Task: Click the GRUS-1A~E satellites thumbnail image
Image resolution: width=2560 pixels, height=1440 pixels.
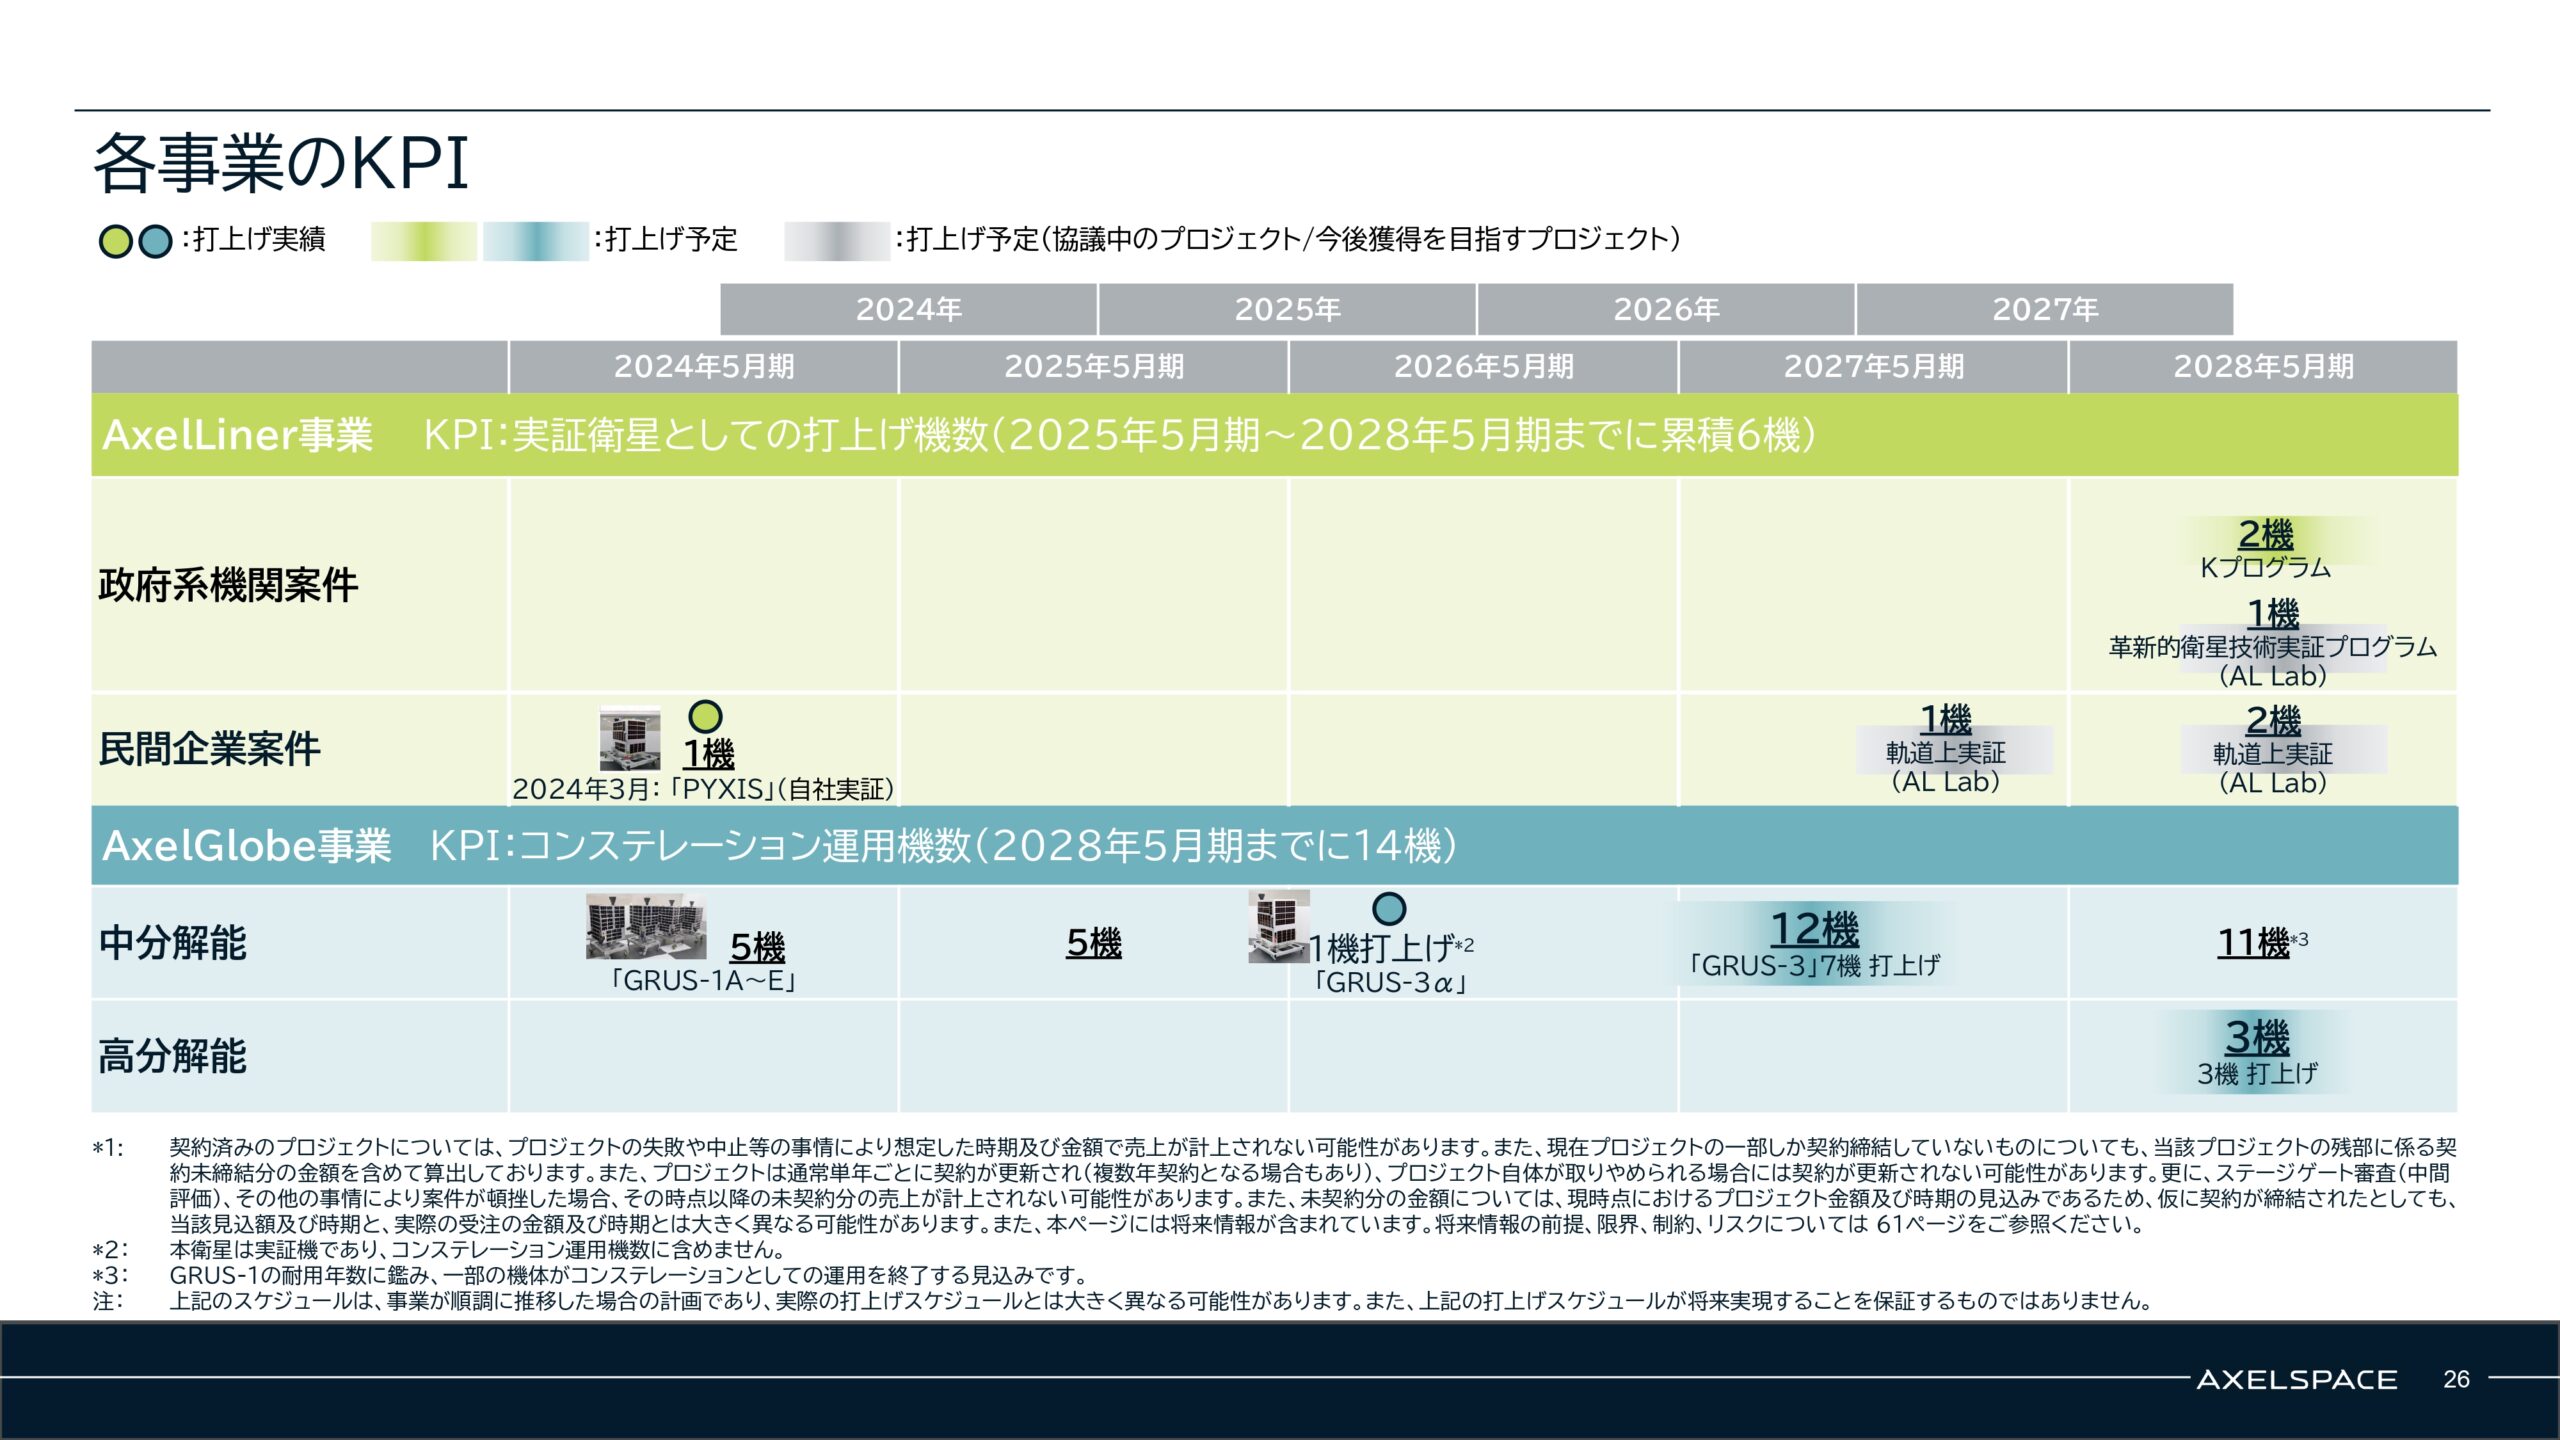Action: pyautogui.click(x=645, y=926)
